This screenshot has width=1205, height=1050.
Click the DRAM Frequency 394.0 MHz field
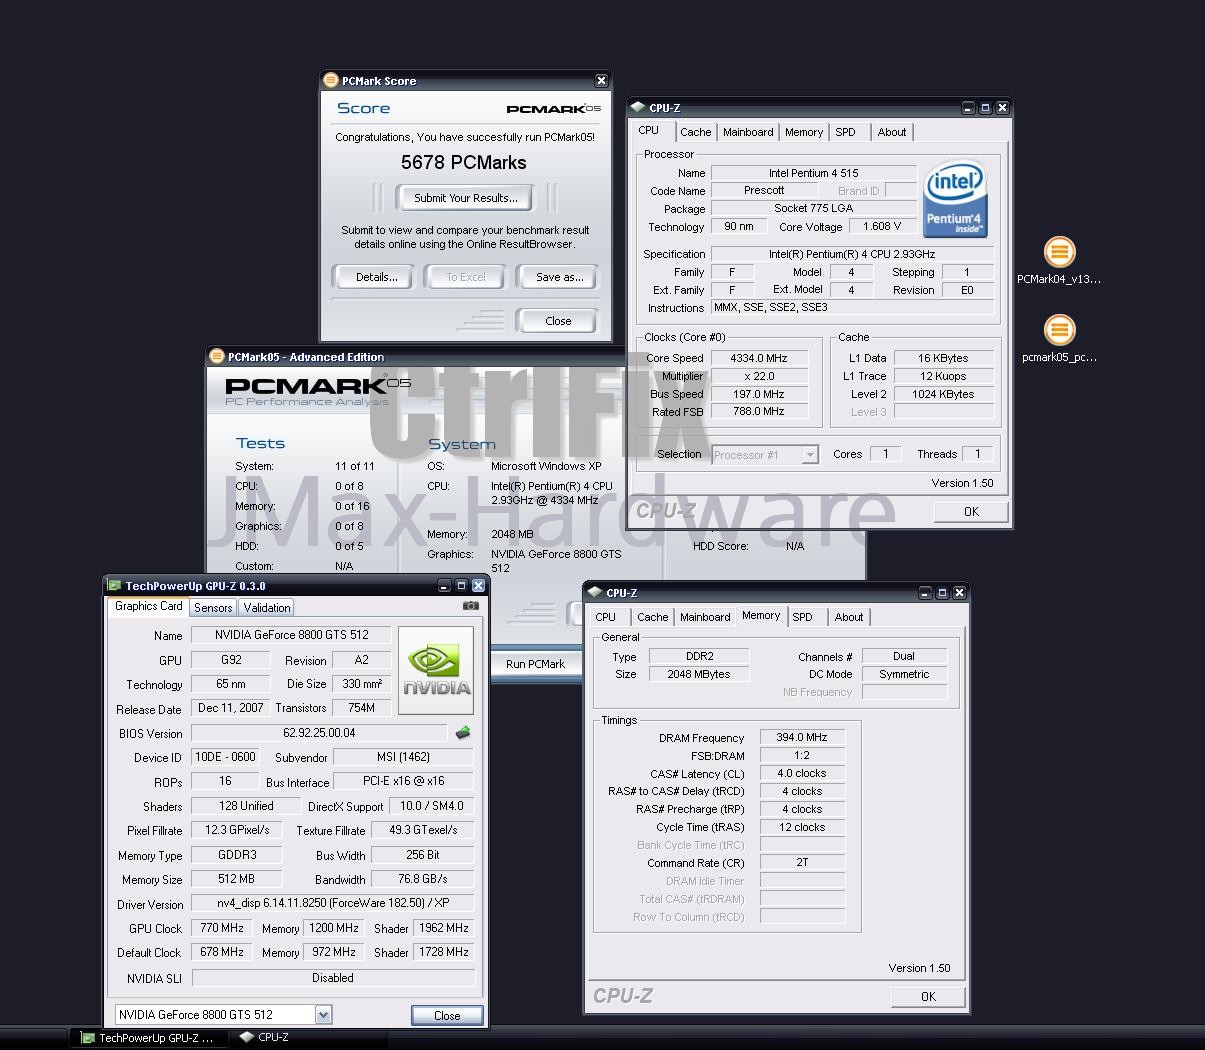pyautogui.click(x=802, y=737)
